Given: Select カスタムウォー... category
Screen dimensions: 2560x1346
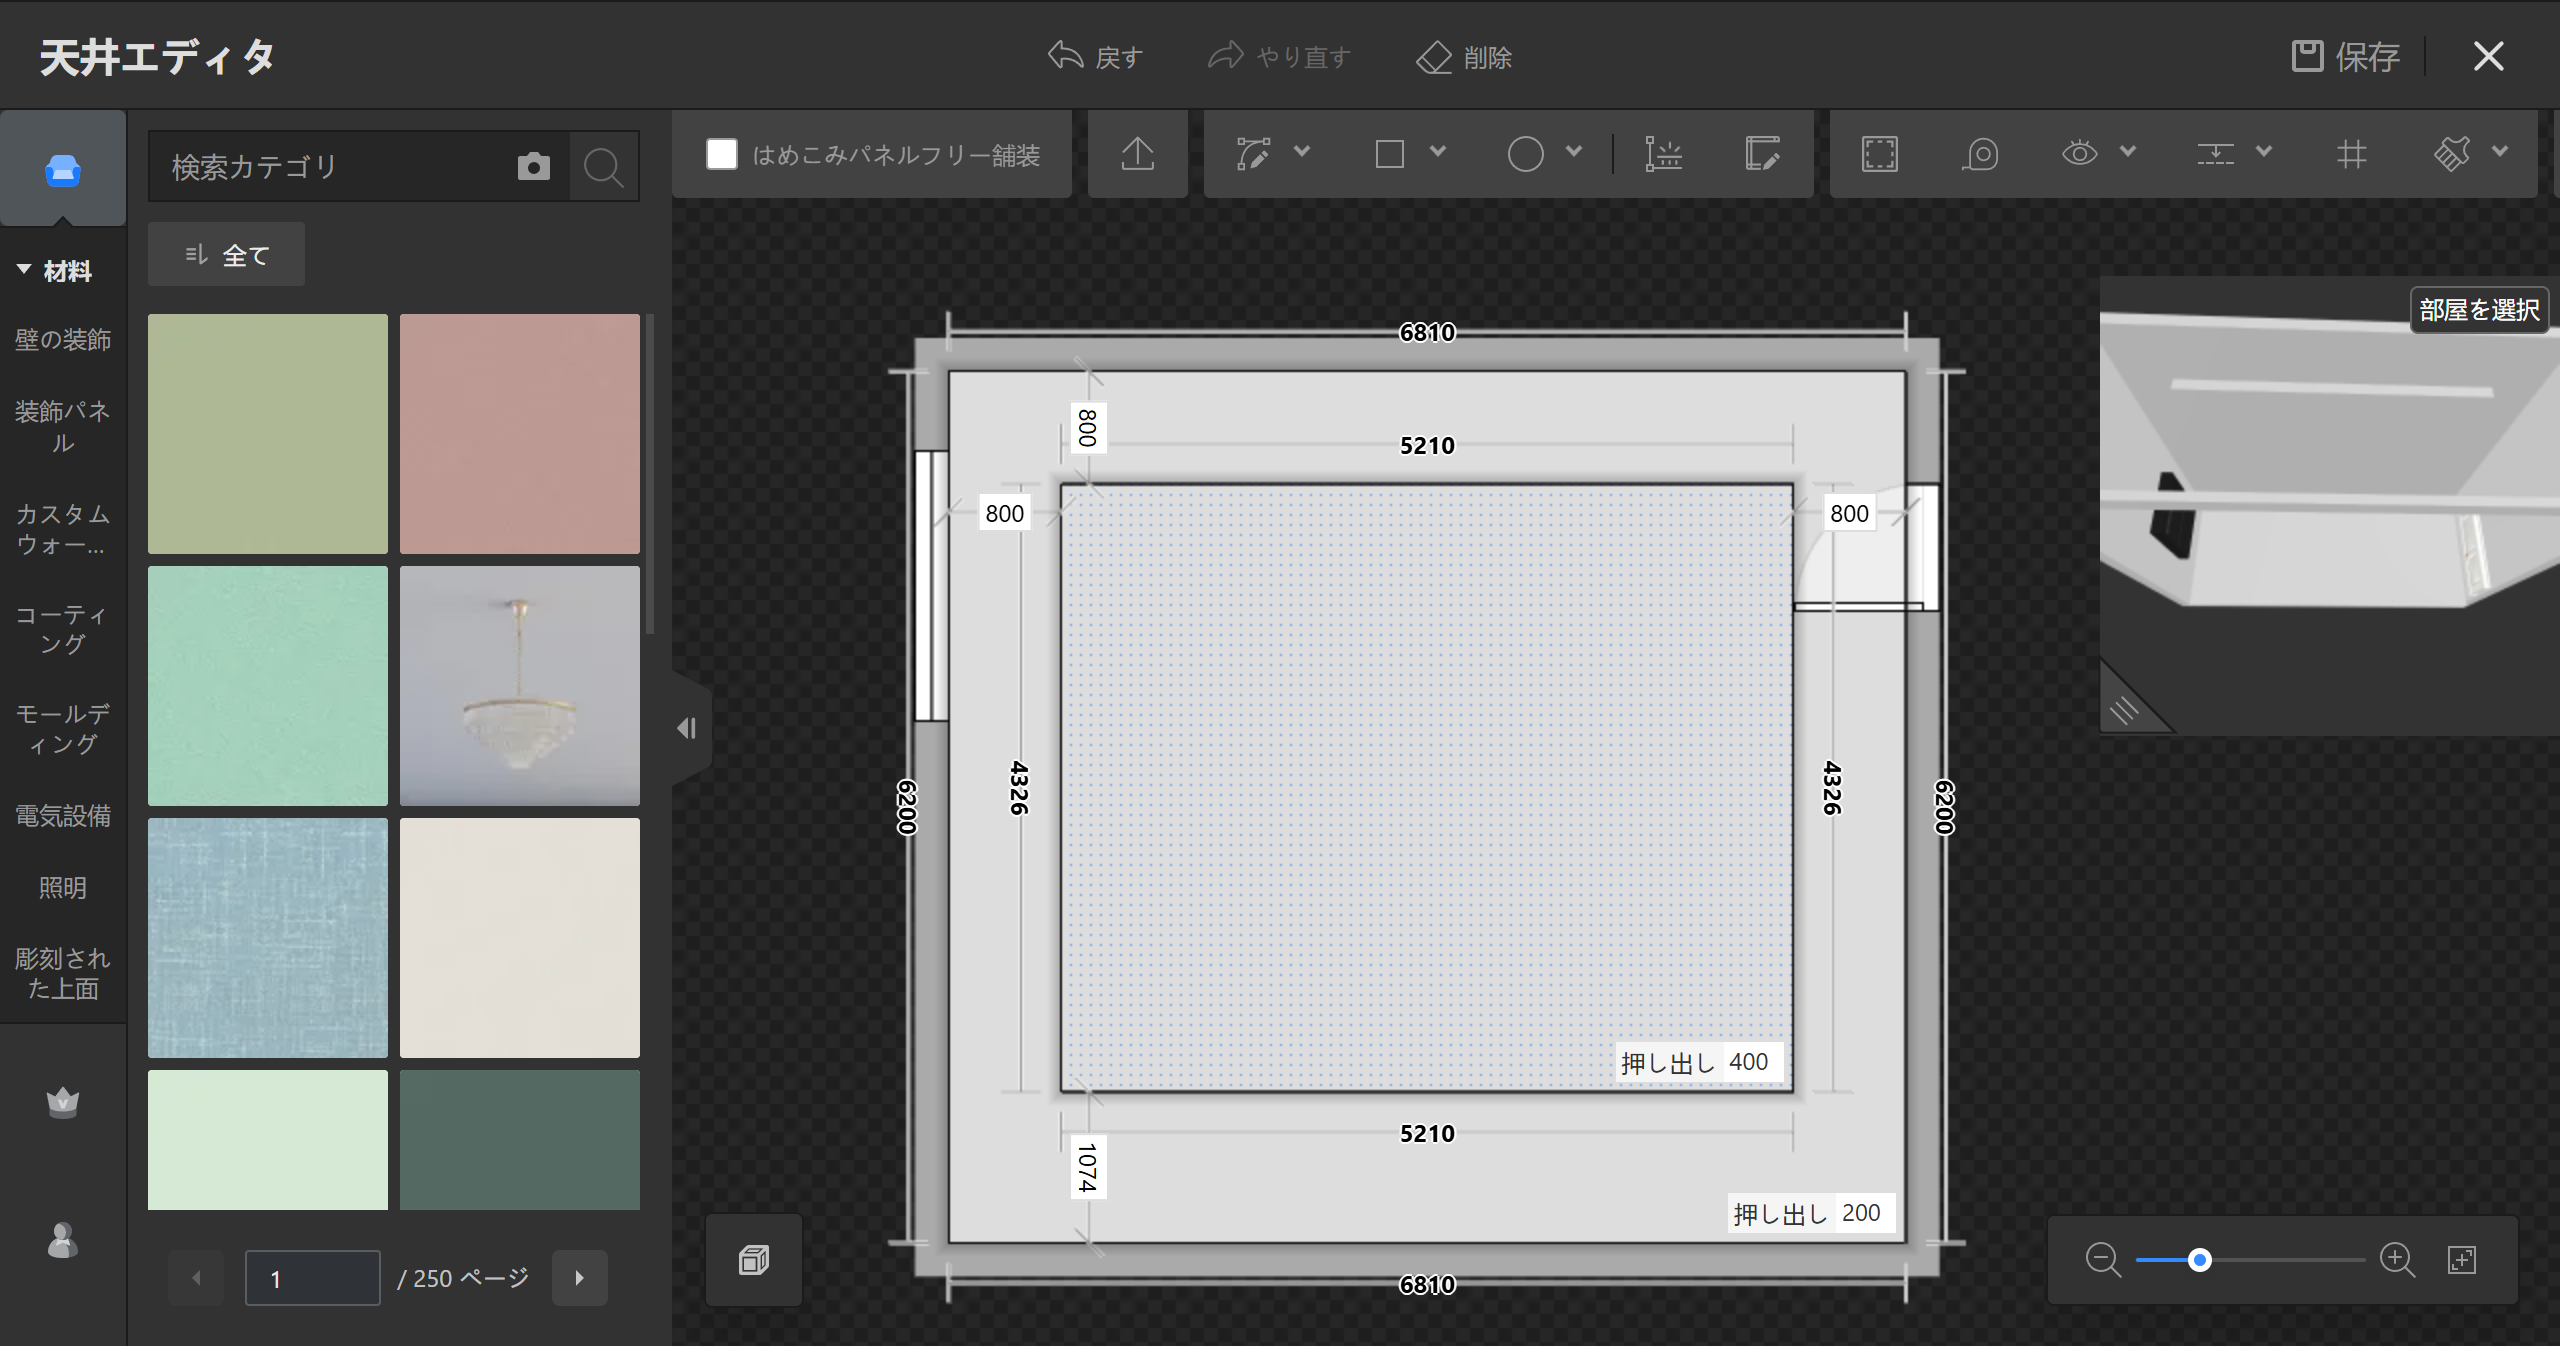Looking at the screenshot, I should 63,529.
